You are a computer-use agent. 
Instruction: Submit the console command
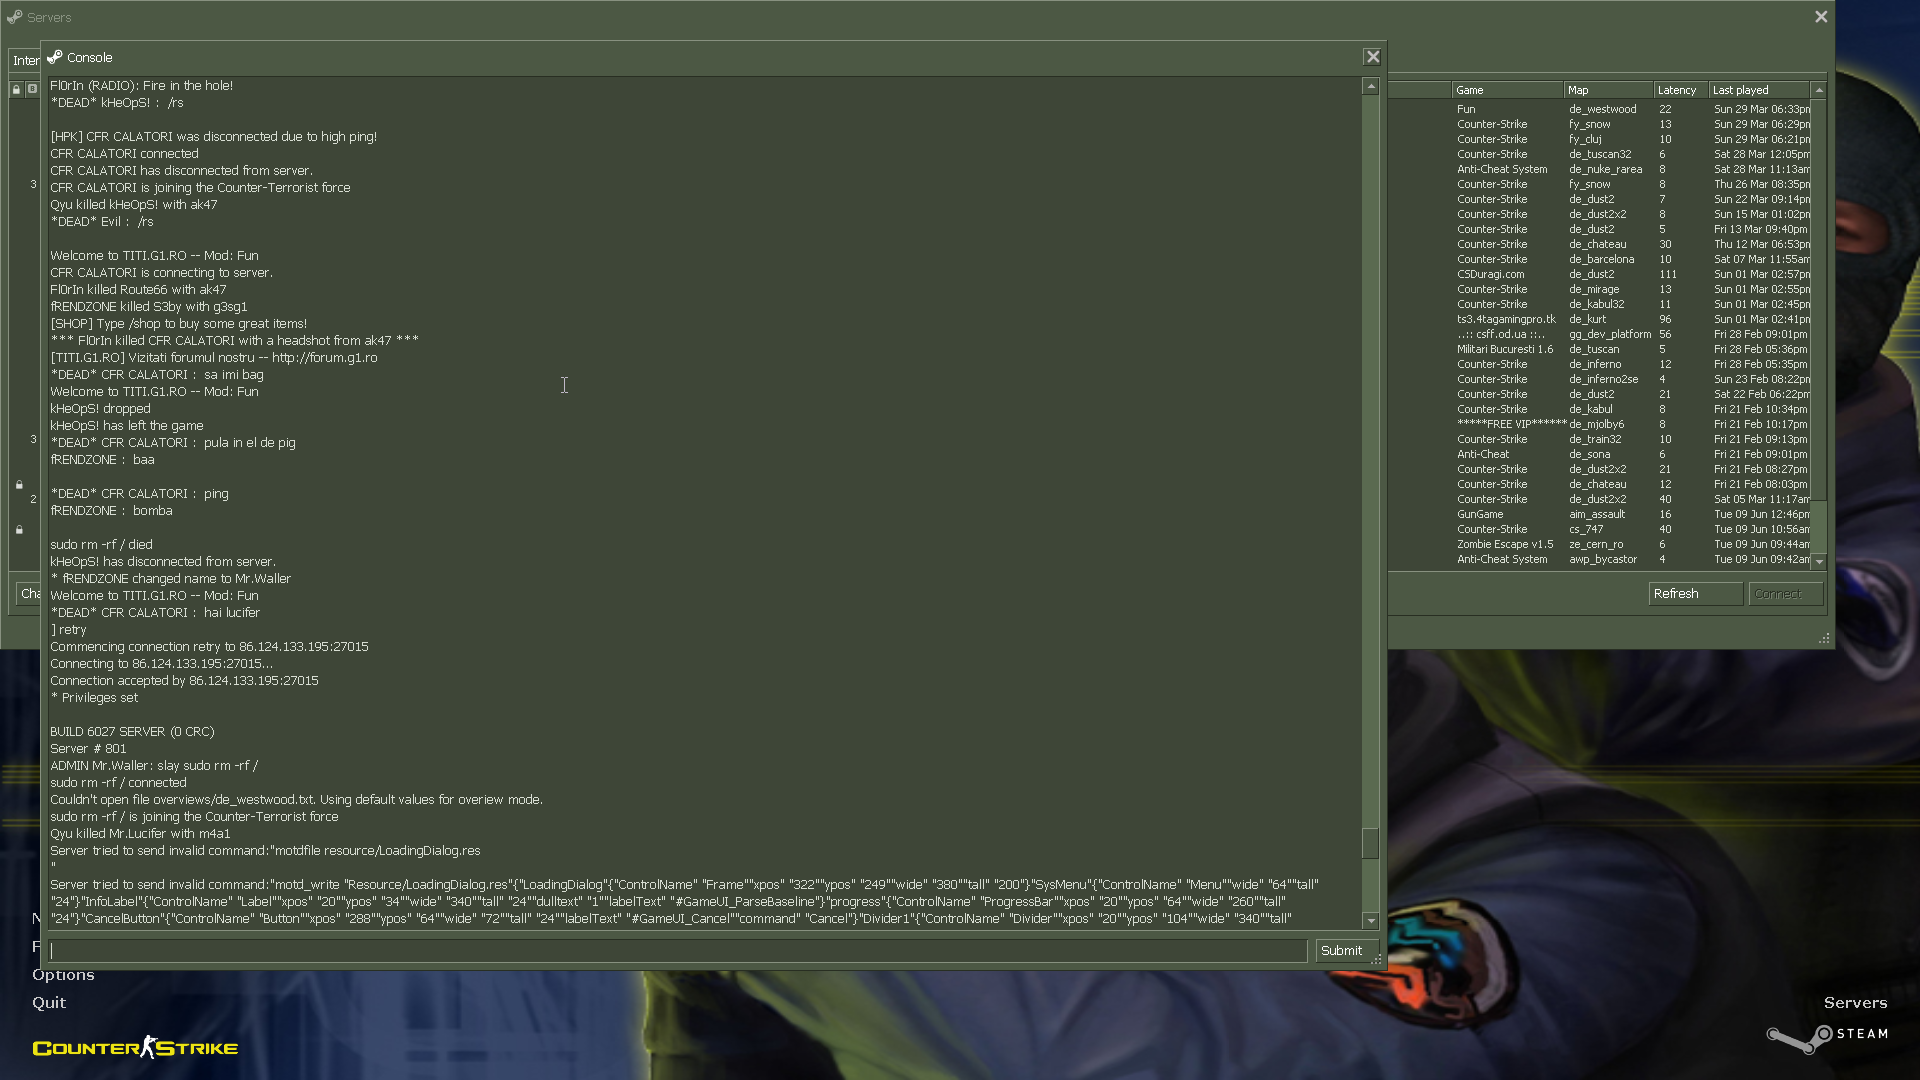1346,951
